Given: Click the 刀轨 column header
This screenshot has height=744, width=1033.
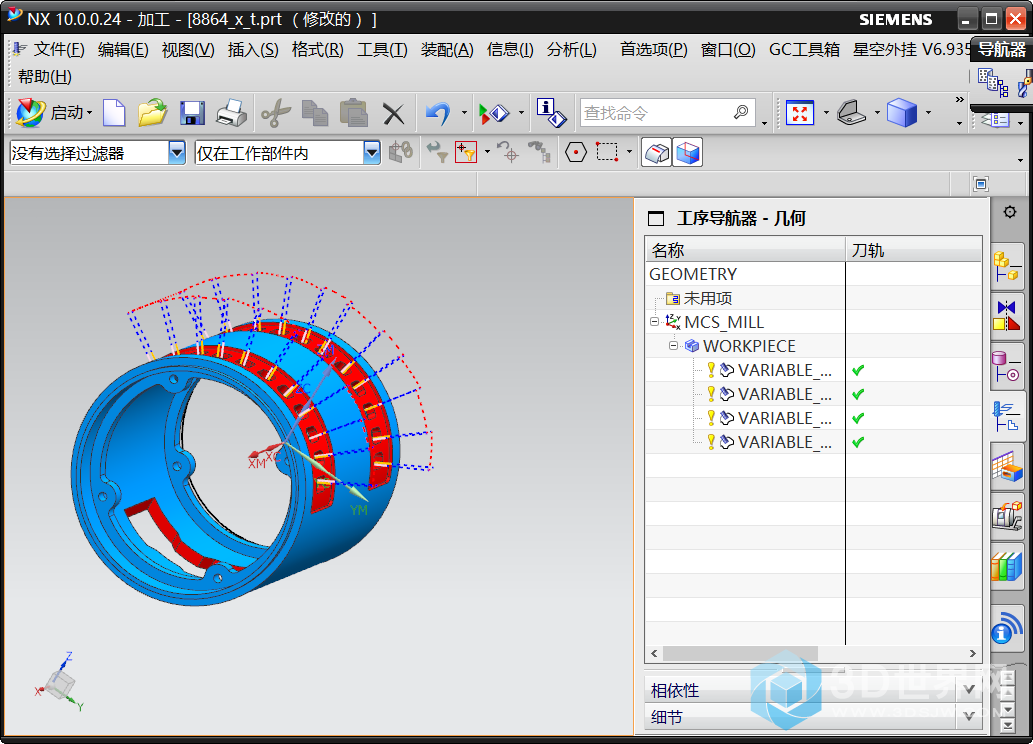Looking at the screenshot, I should 914,250.
